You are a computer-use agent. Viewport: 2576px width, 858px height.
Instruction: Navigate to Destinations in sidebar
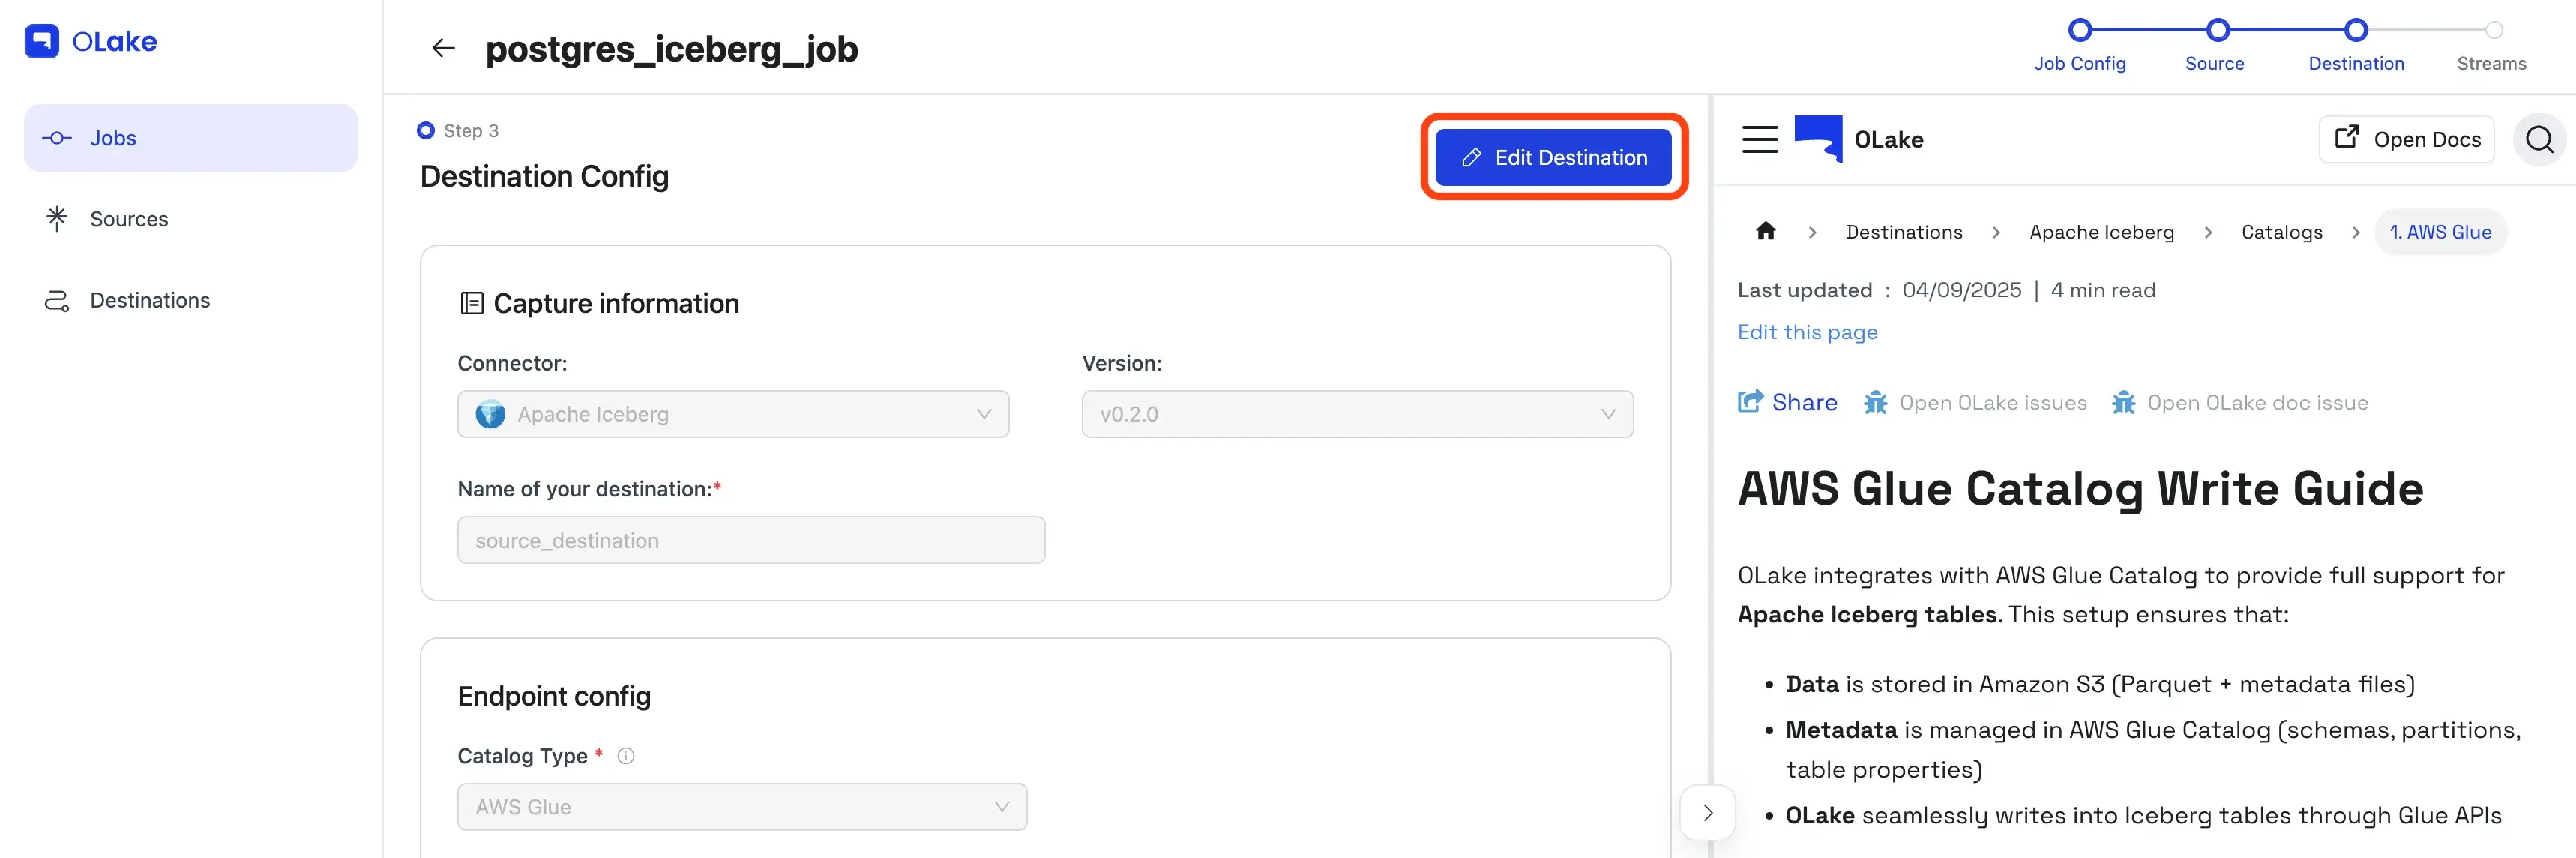(x=149, y=300)
